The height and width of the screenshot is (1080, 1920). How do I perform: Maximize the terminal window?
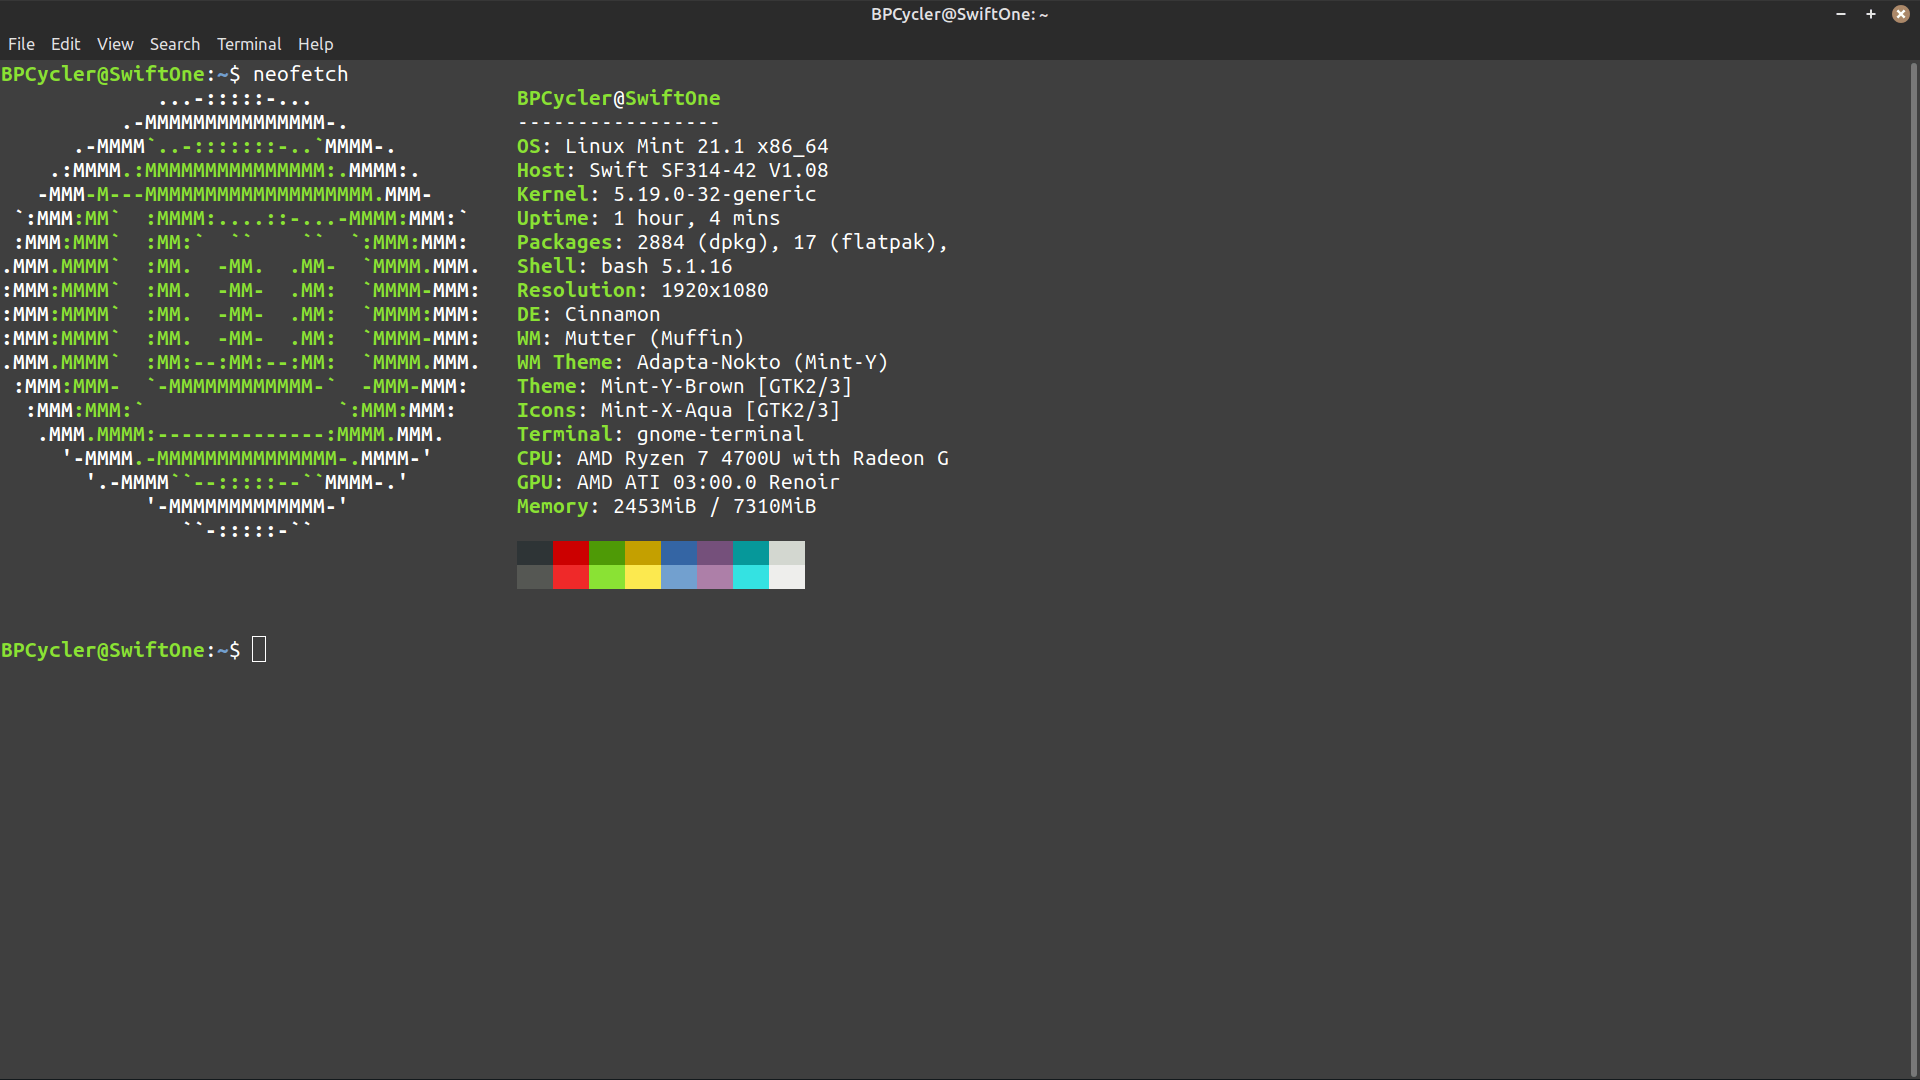tap(1871, 14)
